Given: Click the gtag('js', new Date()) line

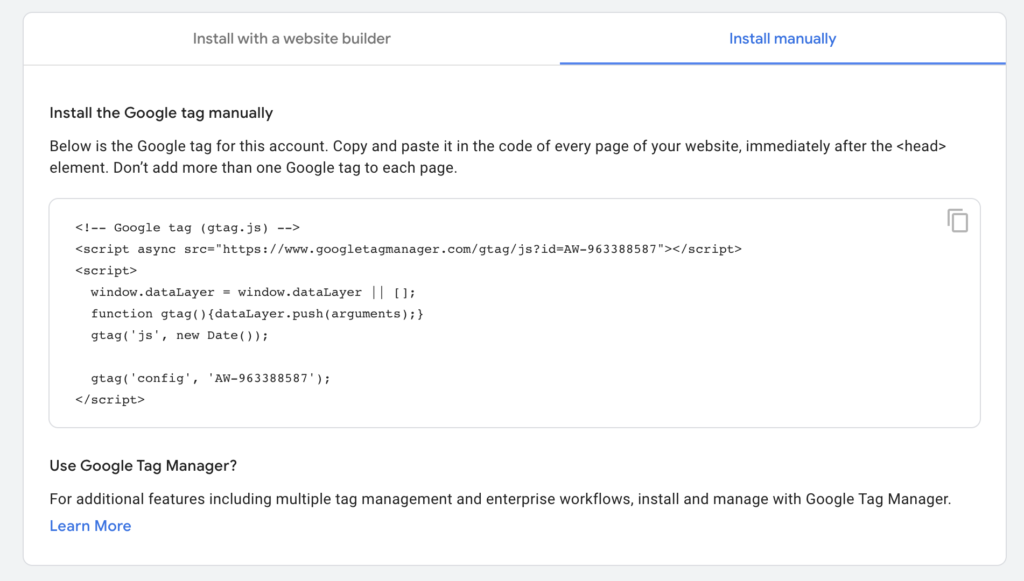Looking at the screenshot, I should coord(180,335).
